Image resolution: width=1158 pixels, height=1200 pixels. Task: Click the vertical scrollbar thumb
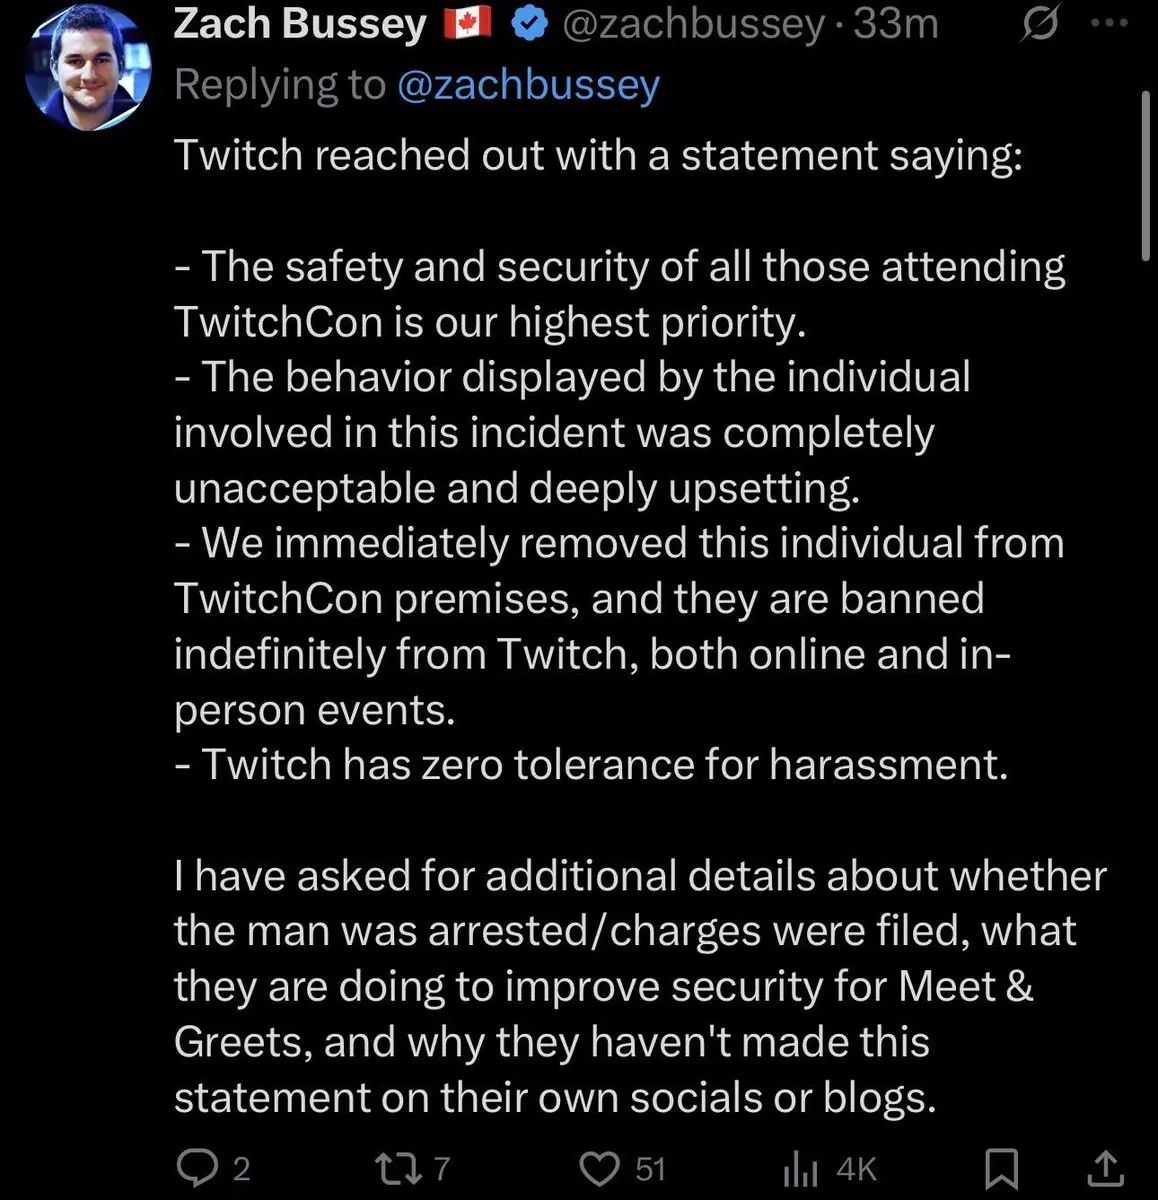(x=1147, y=175)
